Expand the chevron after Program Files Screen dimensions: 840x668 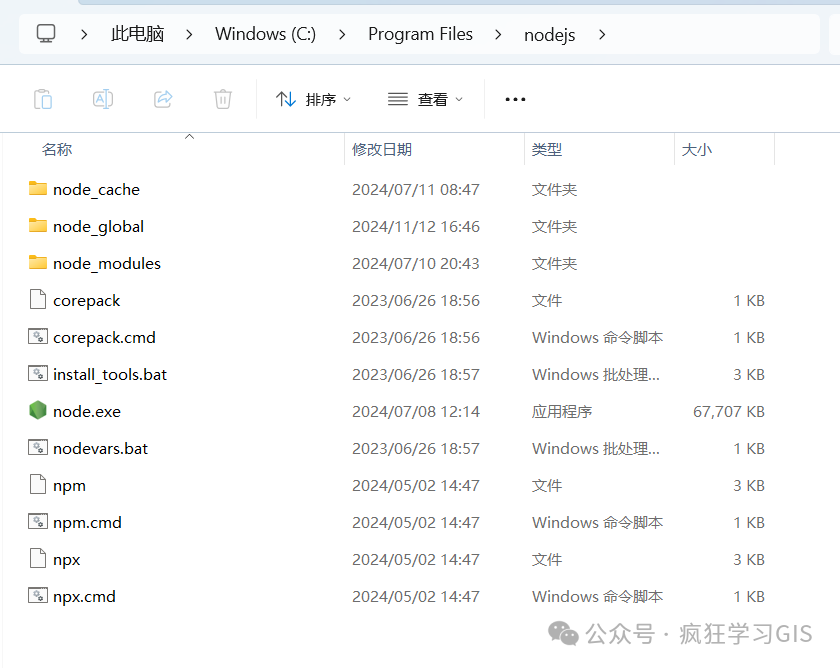point(498,34)
